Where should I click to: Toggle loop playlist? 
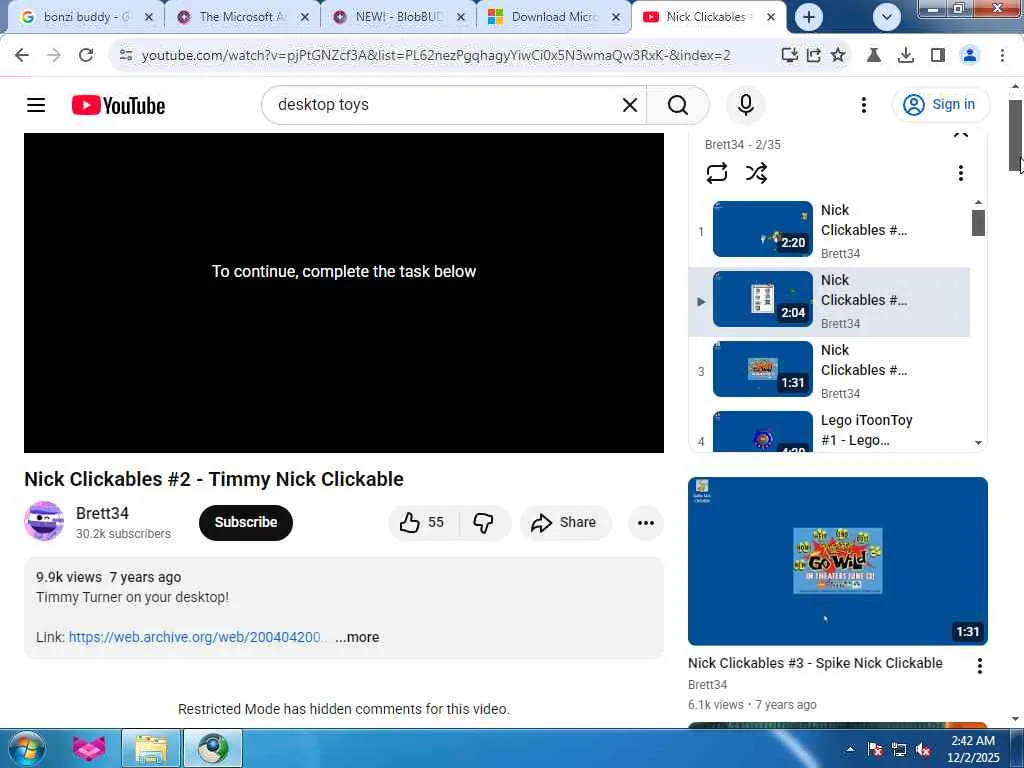pos(716,173)
